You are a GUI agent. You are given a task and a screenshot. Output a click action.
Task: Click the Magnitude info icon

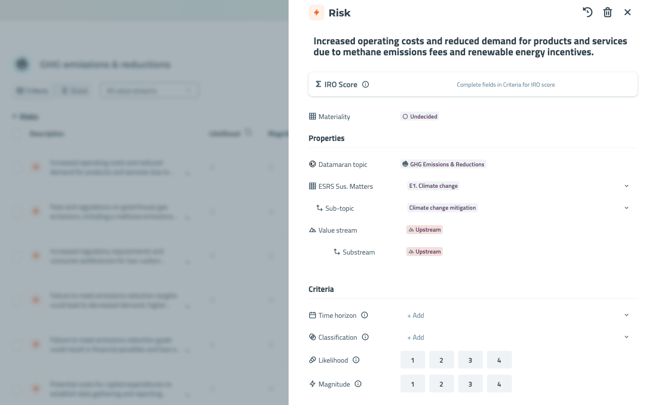click(x=358, y=384)
